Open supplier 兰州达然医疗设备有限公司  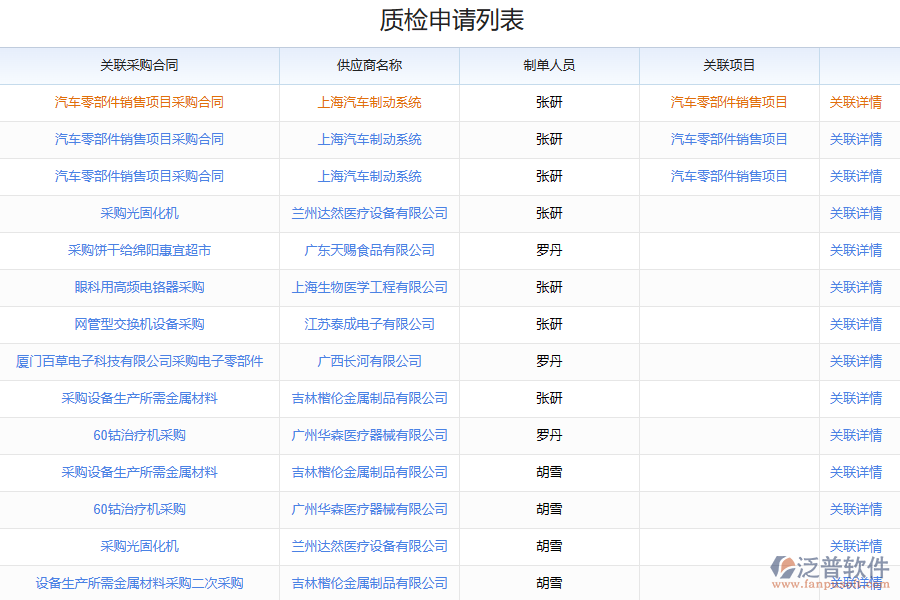click(x=369, y=213)
